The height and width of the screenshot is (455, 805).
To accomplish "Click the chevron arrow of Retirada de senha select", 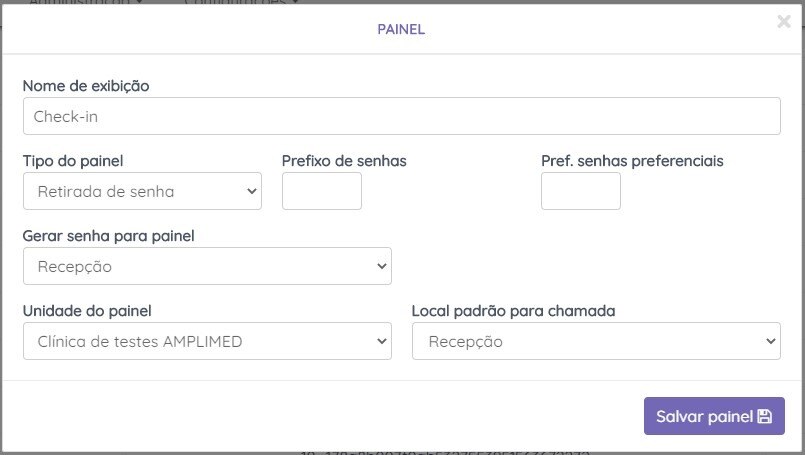I will tap(250, 191).
